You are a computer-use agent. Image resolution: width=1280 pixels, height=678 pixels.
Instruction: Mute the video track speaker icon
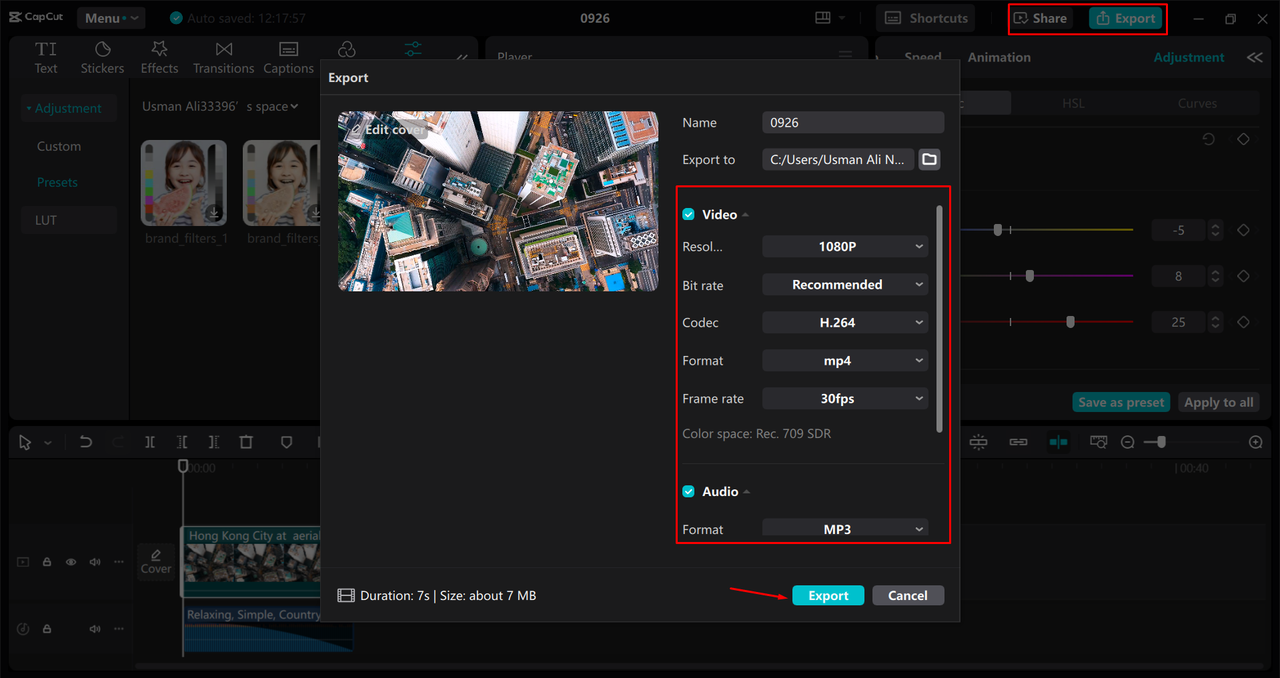pyautogui.click(x=95, y=562)
